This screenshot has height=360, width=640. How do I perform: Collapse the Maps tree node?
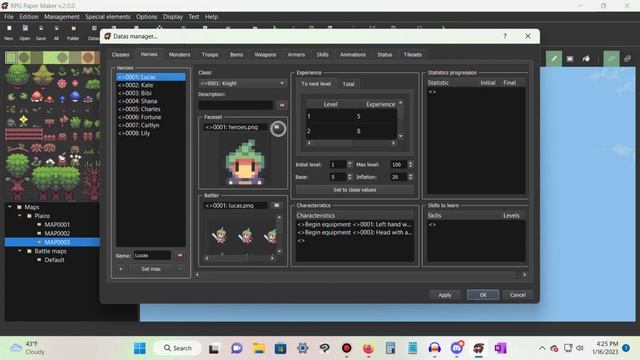(10, 207)
